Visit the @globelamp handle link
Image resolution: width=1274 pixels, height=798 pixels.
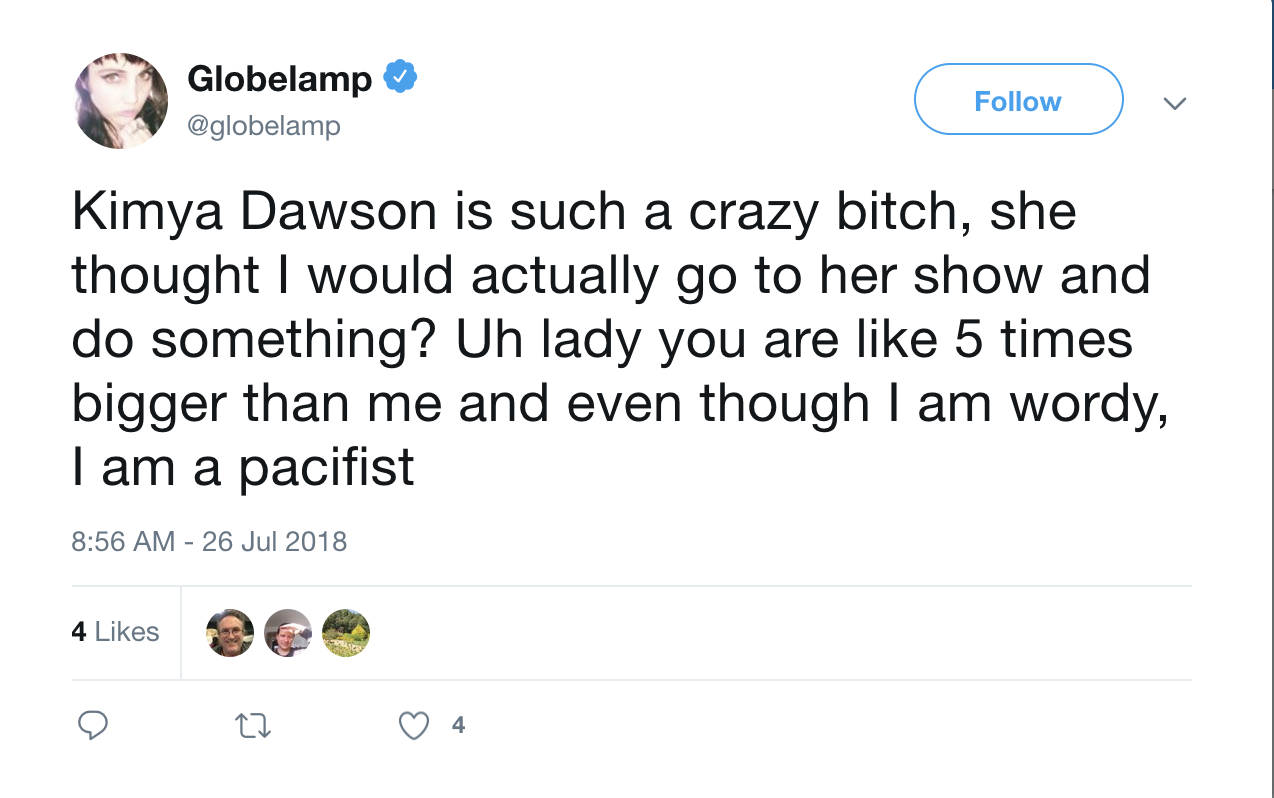[264, 126]
